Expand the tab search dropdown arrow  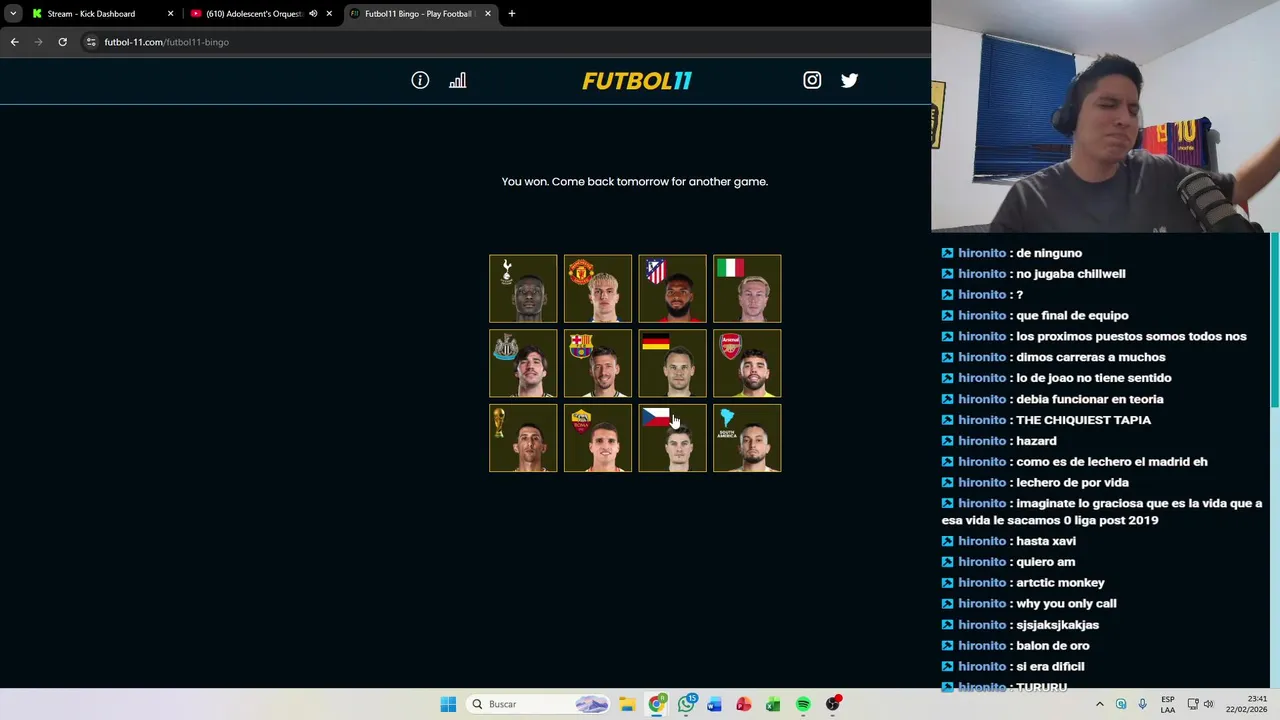(13, 14)
